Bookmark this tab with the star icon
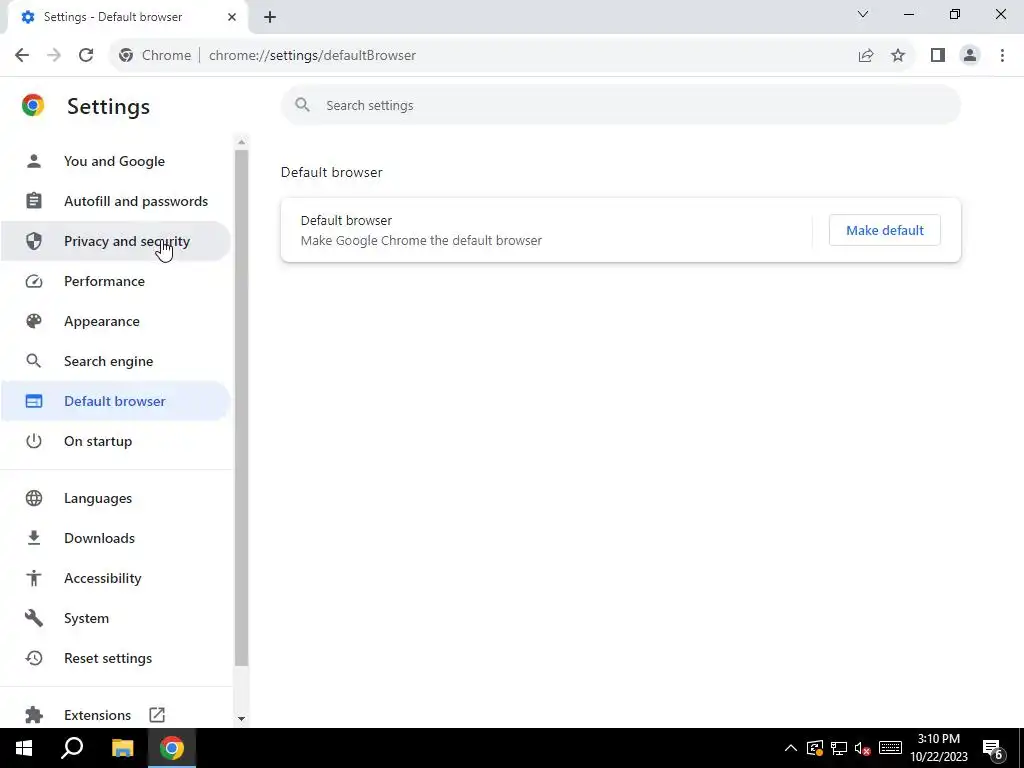Screen dimensions: 1024x768 898,56
